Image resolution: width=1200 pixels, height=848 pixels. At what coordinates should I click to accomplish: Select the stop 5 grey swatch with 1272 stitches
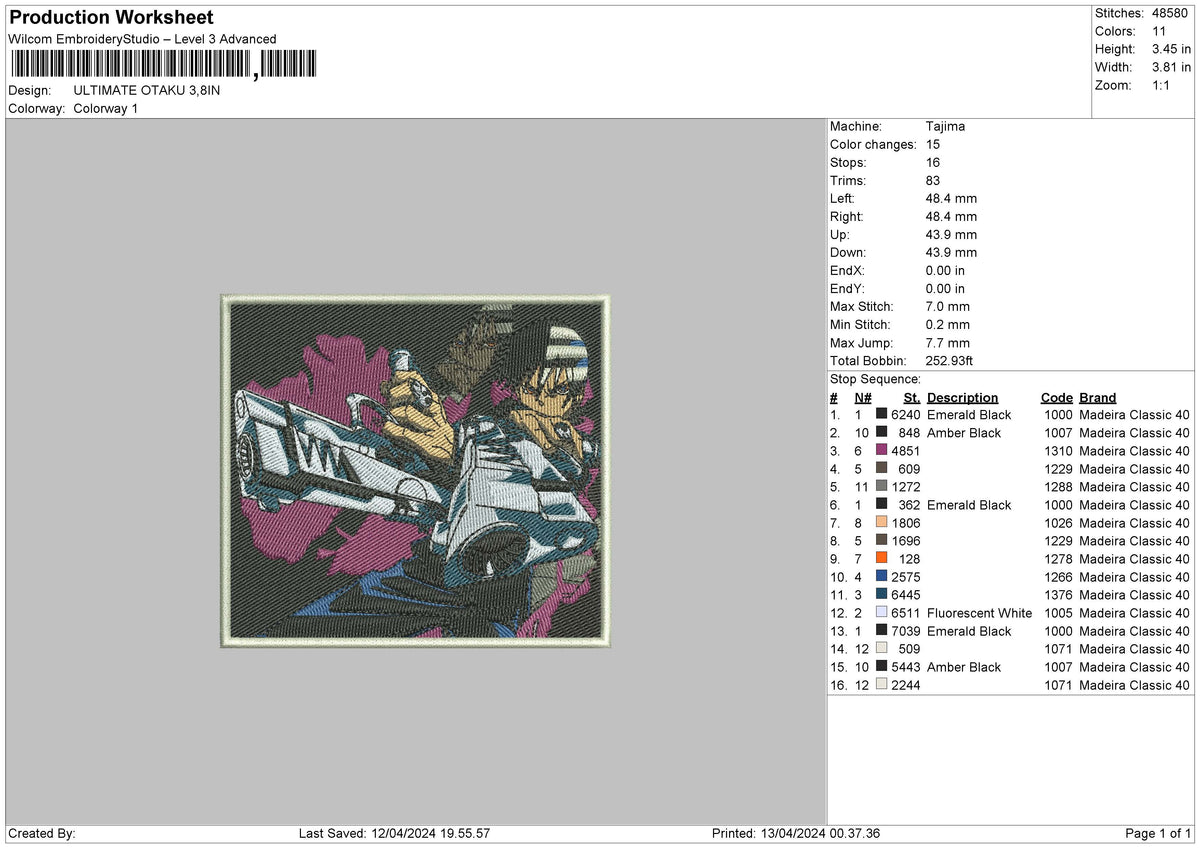[881, 487]
